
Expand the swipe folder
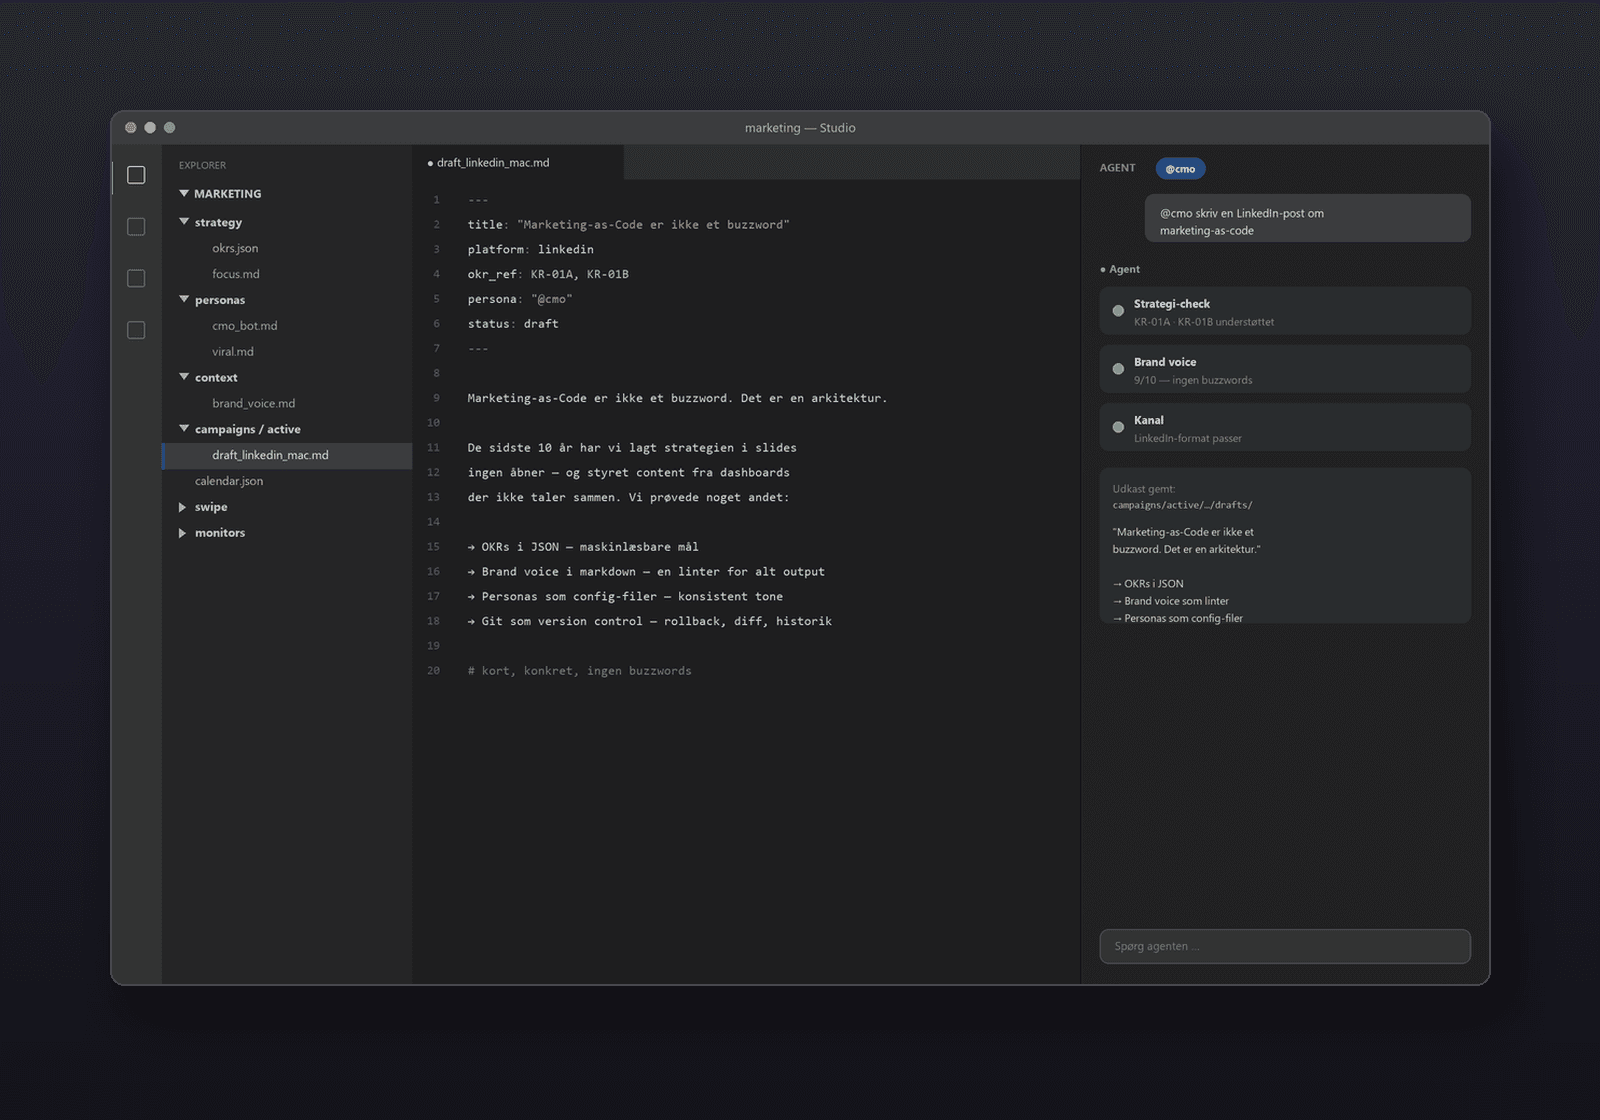(182, 507)
